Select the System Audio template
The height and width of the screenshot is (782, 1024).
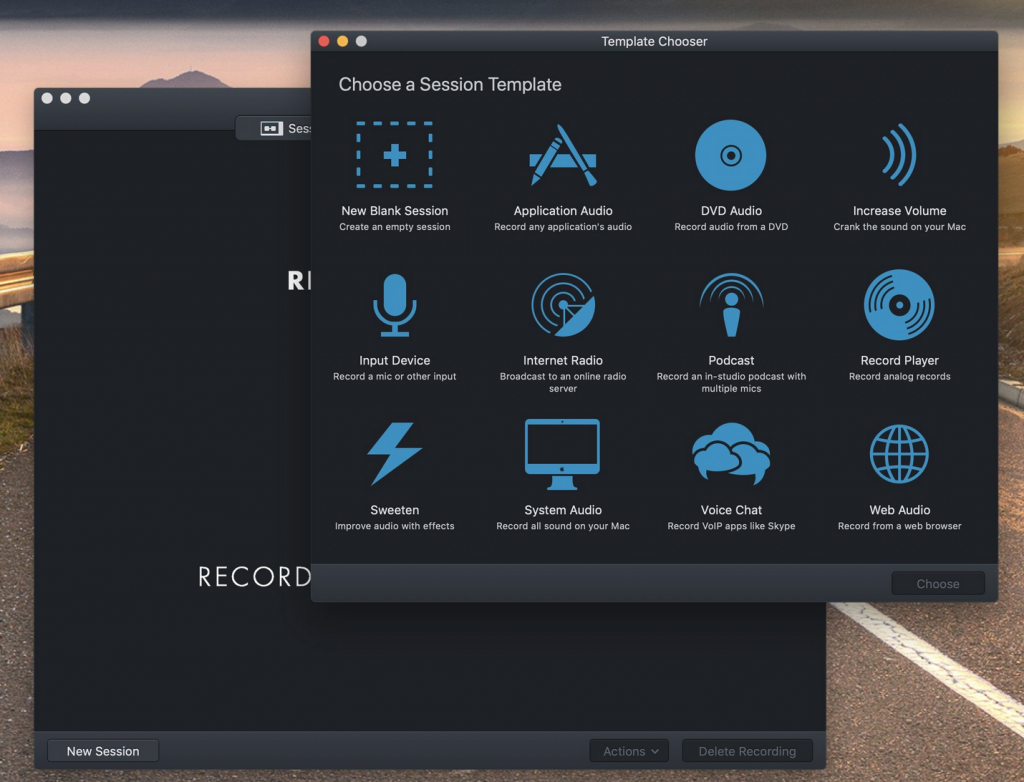pyautogui.click(x=563, y=455)
